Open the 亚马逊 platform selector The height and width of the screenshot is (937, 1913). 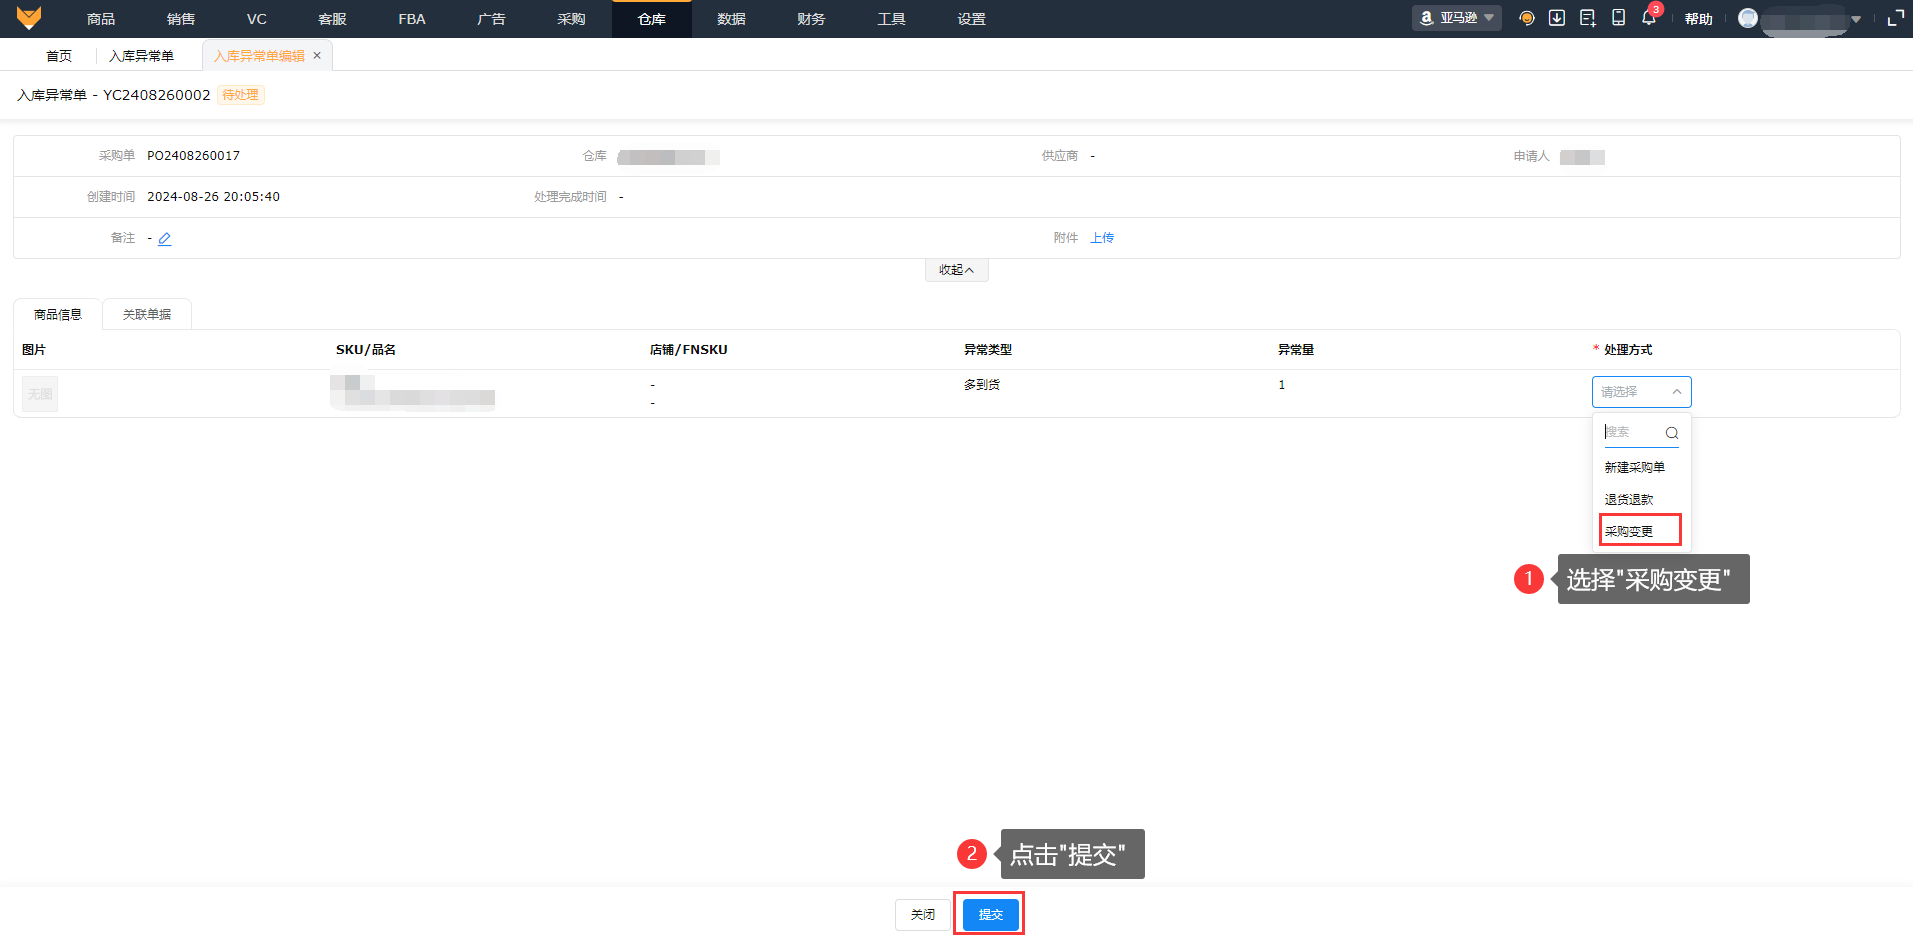tap(1457, 18)
